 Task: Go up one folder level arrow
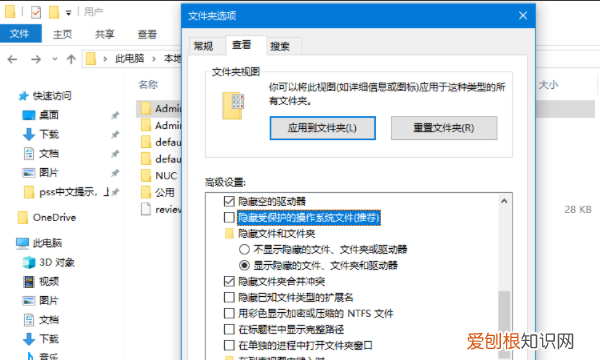coord(71,59)
